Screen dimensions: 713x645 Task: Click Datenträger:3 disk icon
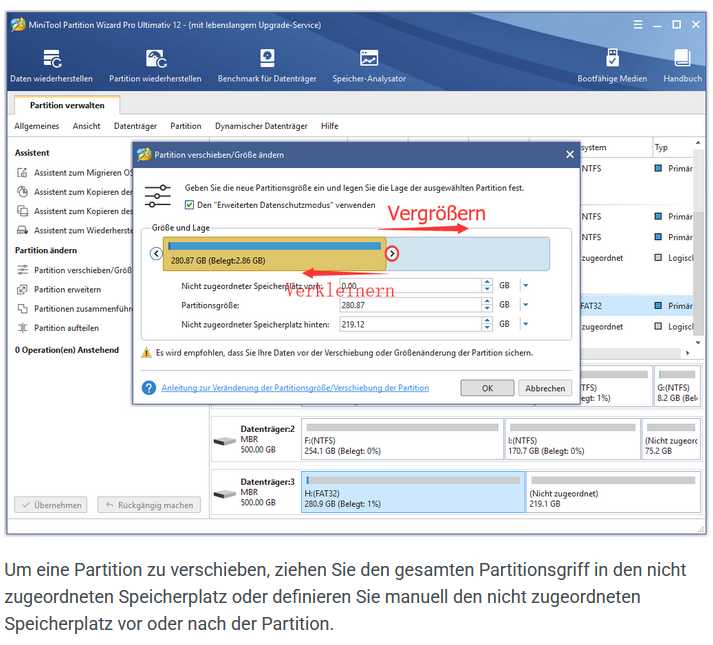click(224, 494)
